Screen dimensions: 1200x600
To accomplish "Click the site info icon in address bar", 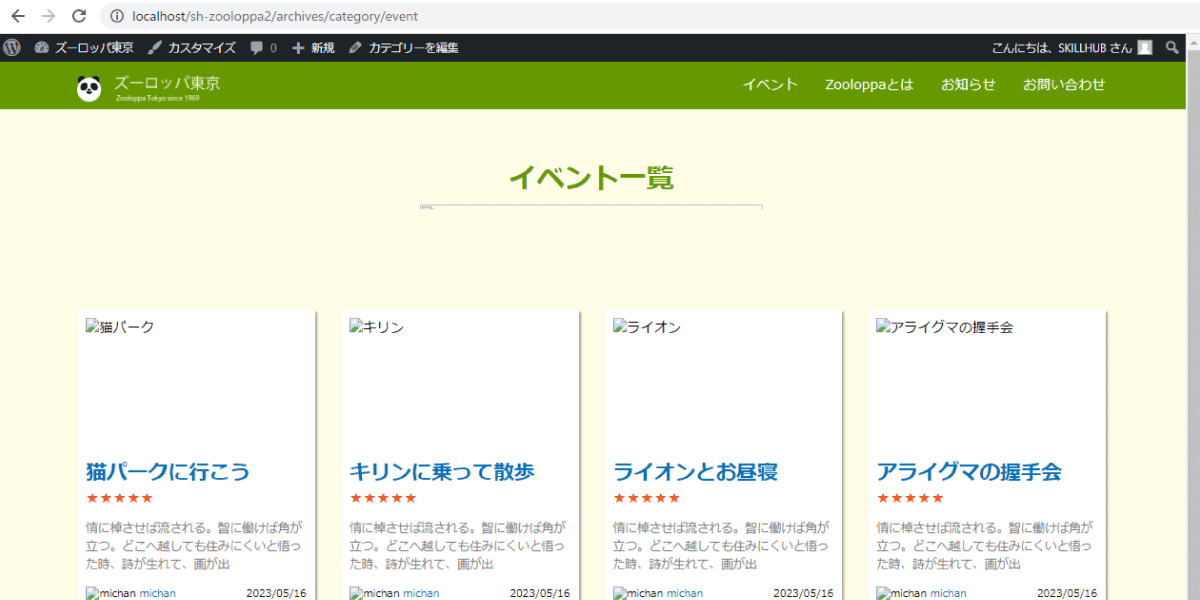I will click(x=117, y=16).
